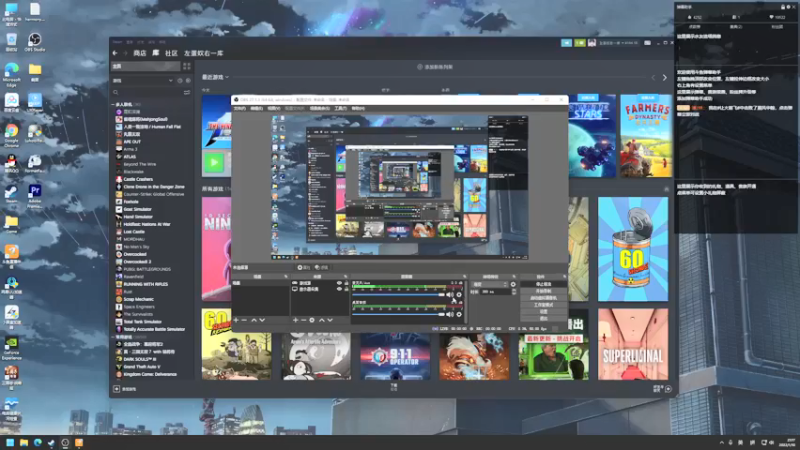Toggle Steam library grid view icon
Image resolution: width=800 pixels, height=450 pixels.
[187, 66]
